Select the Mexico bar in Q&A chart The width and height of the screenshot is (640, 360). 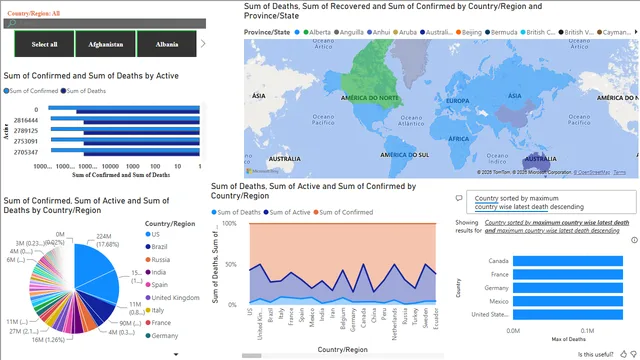point(568,301)
